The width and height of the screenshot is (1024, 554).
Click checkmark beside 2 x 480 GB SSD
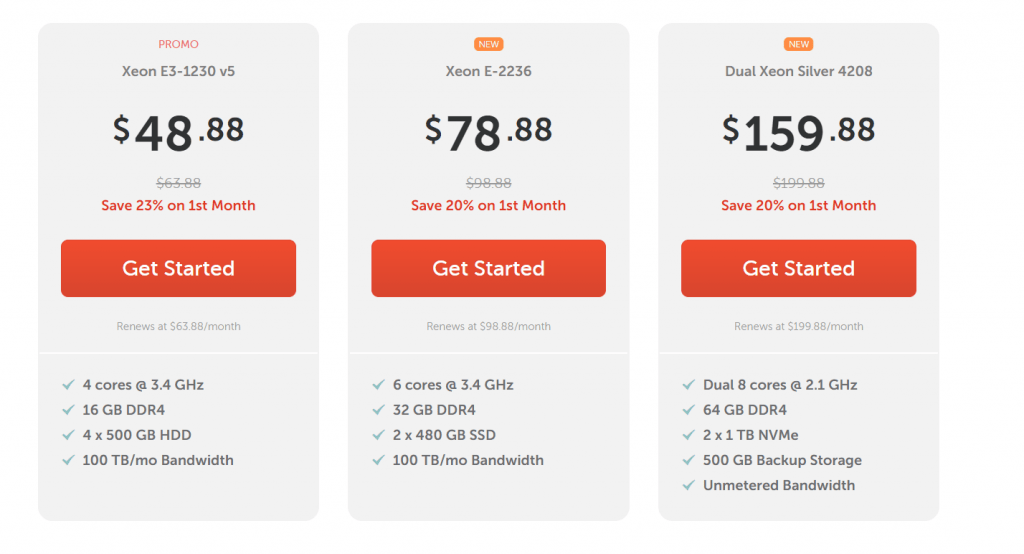pyautogui.click(x=379, y=435)
